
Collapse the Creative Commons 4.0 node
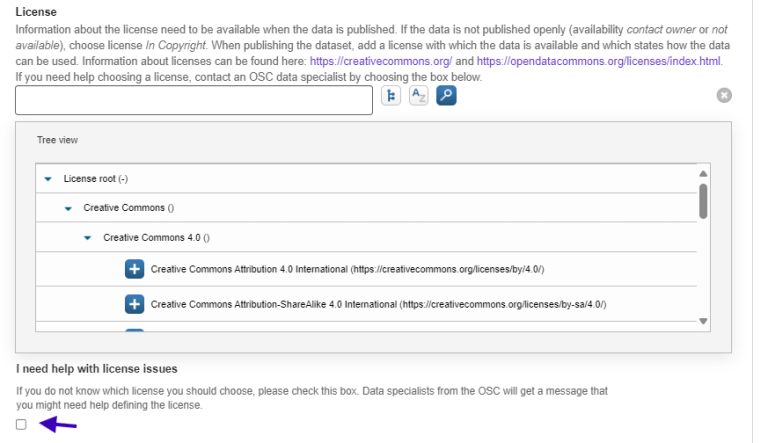[x=88, y=238]
